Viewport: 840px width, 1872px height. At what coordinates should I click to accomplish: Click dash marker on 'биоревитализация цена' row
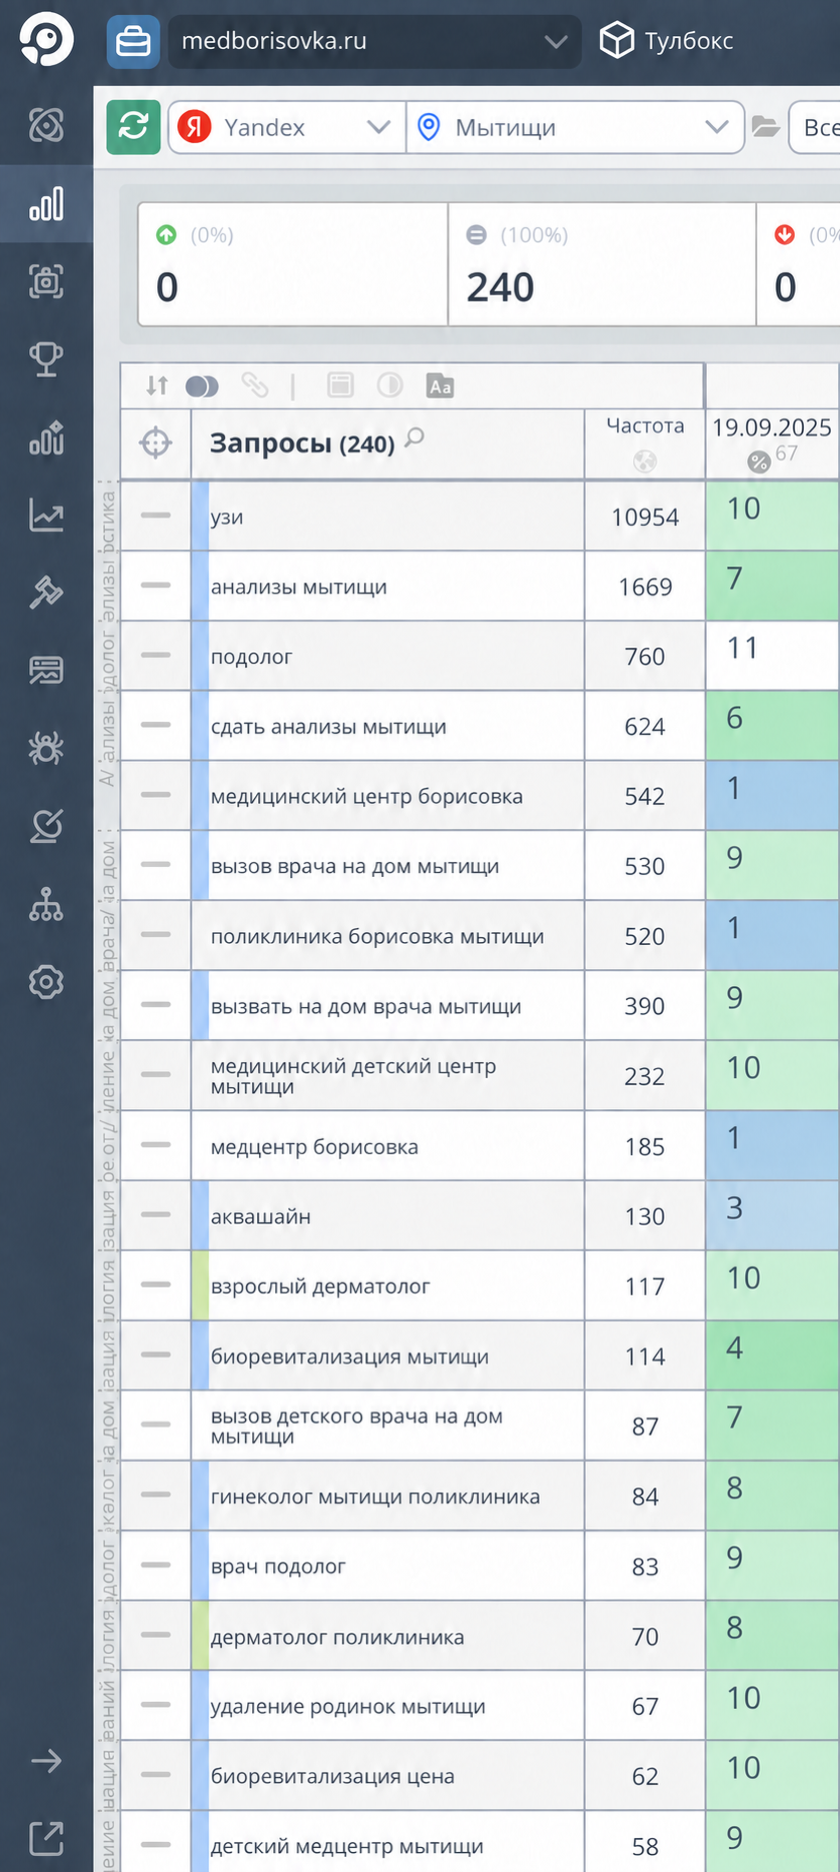(156, 1775)
